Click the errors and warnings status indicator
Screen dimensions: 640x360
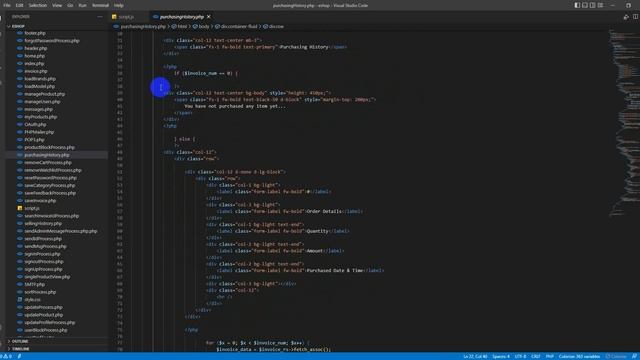(7, 356)
